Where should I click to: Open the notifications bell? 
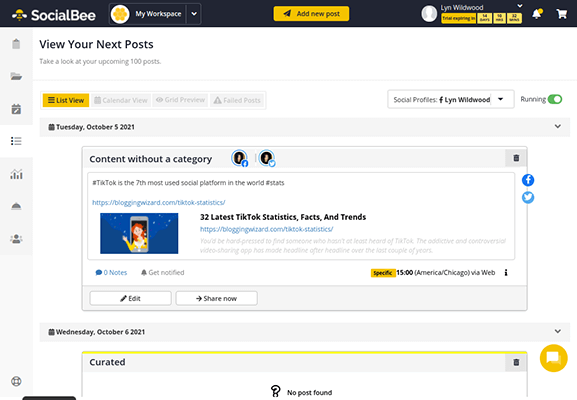(x=537, y=14)
